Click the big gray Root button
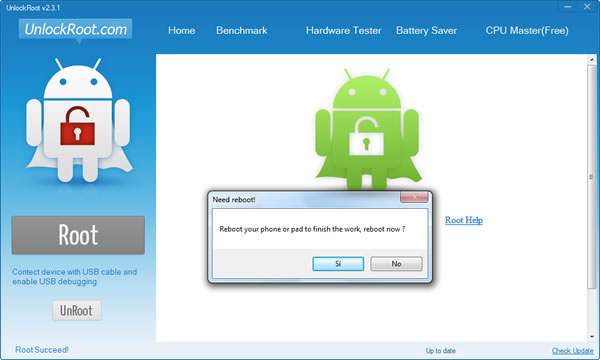Viewport: 600px width, 360px height. pyautogui.click(x=78, y=235)
